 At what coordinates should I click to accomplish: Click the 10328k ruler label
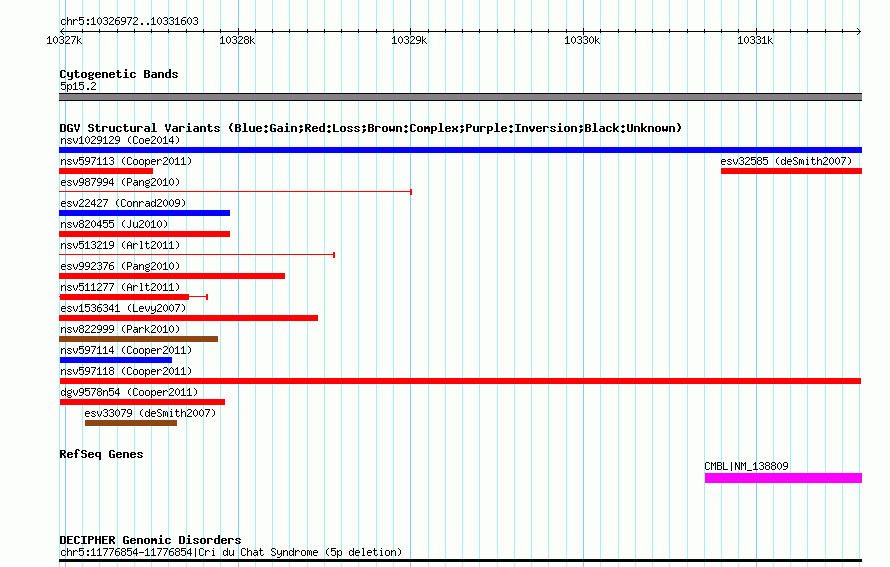(x=237, y=40)
